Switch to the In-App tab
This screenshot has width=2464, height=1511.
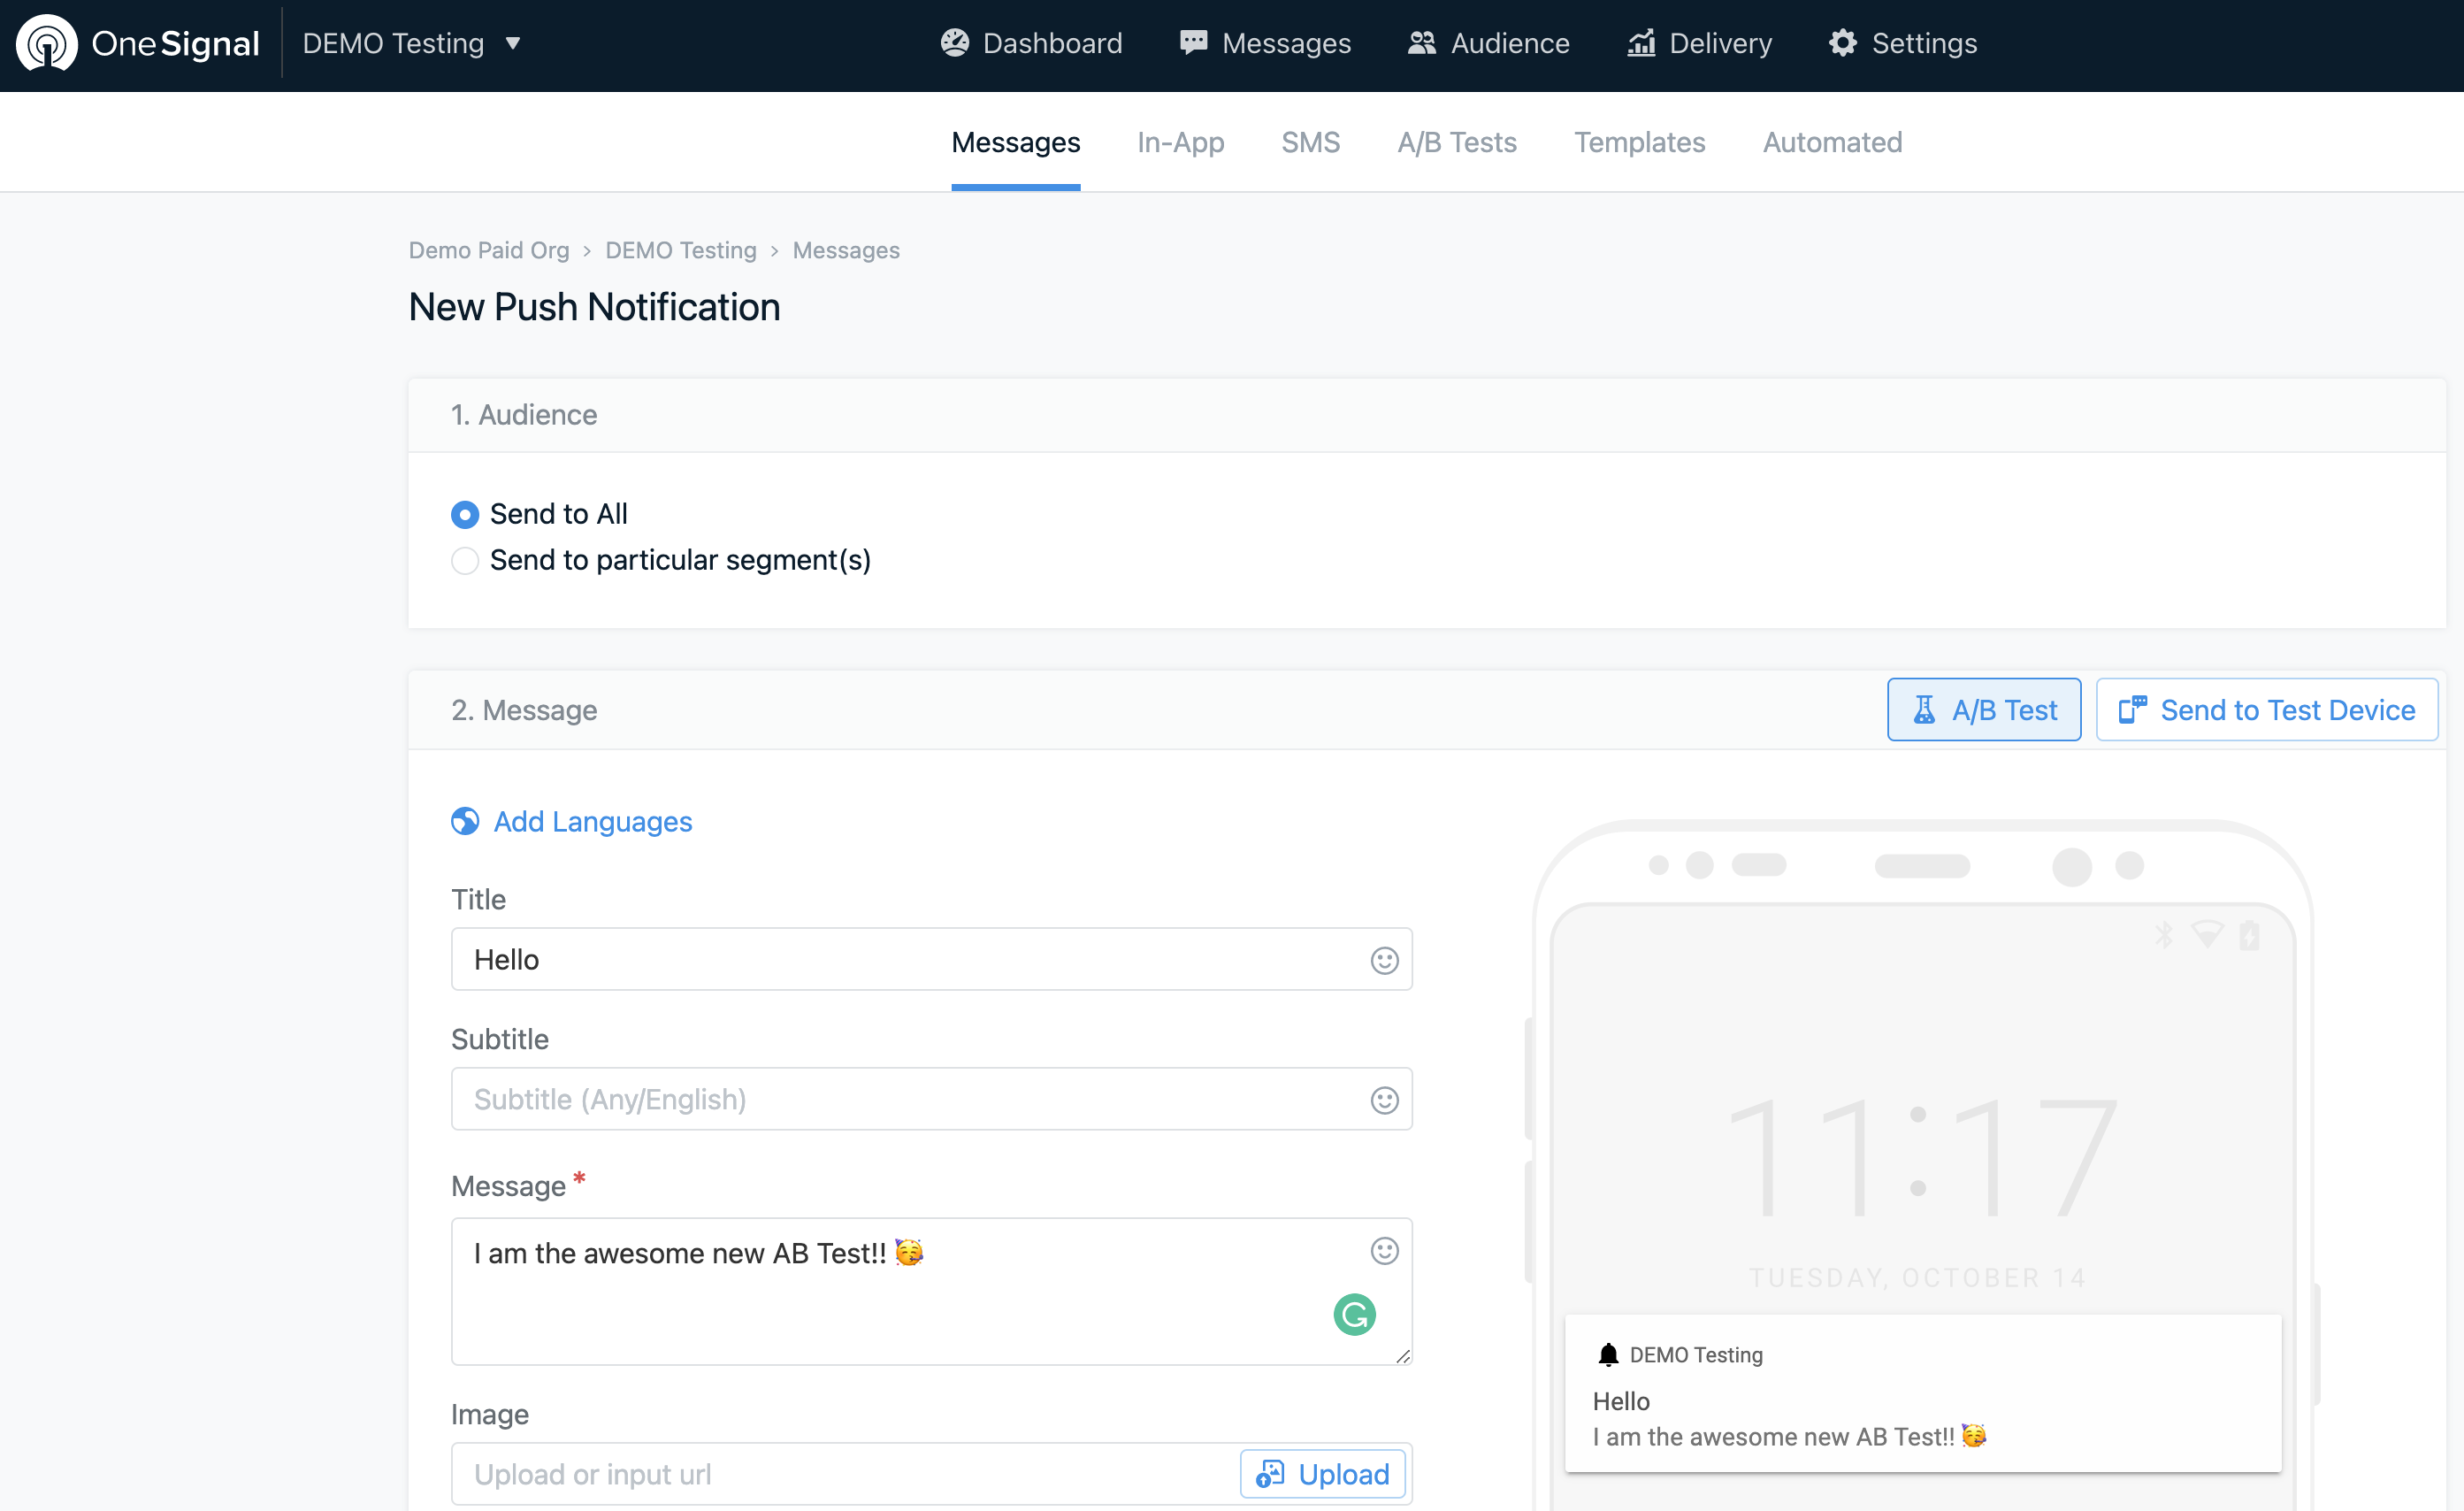tap(1180, 142)
